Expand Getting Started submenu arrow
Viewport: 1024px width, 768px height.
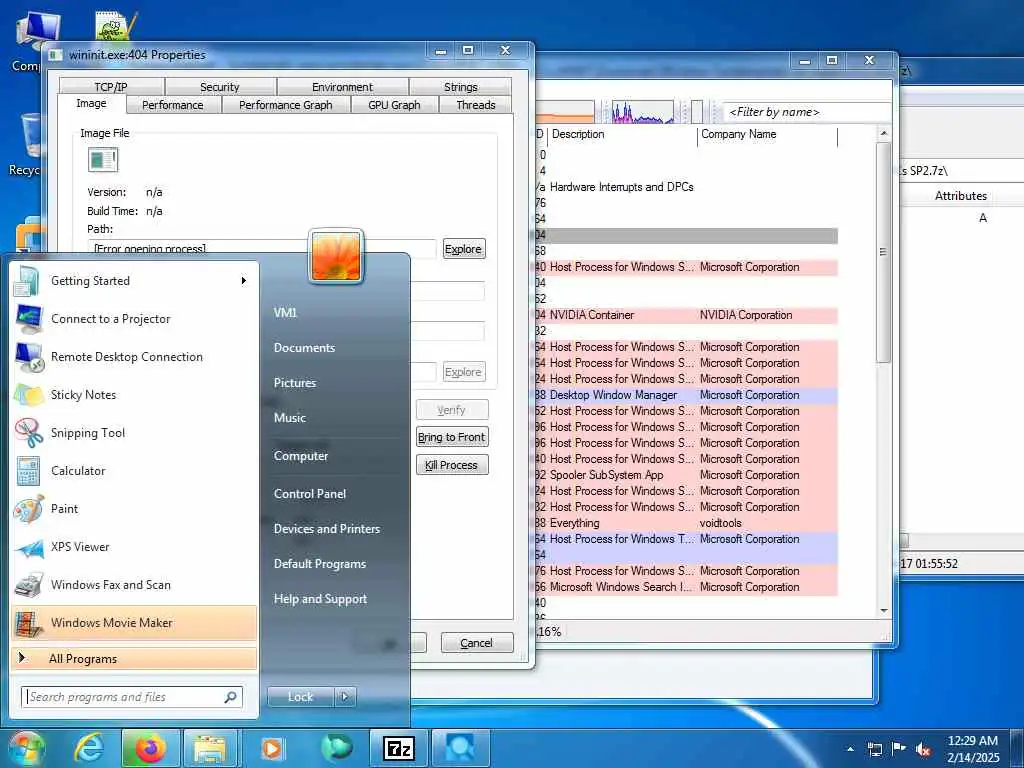click(x=243, y=281)
